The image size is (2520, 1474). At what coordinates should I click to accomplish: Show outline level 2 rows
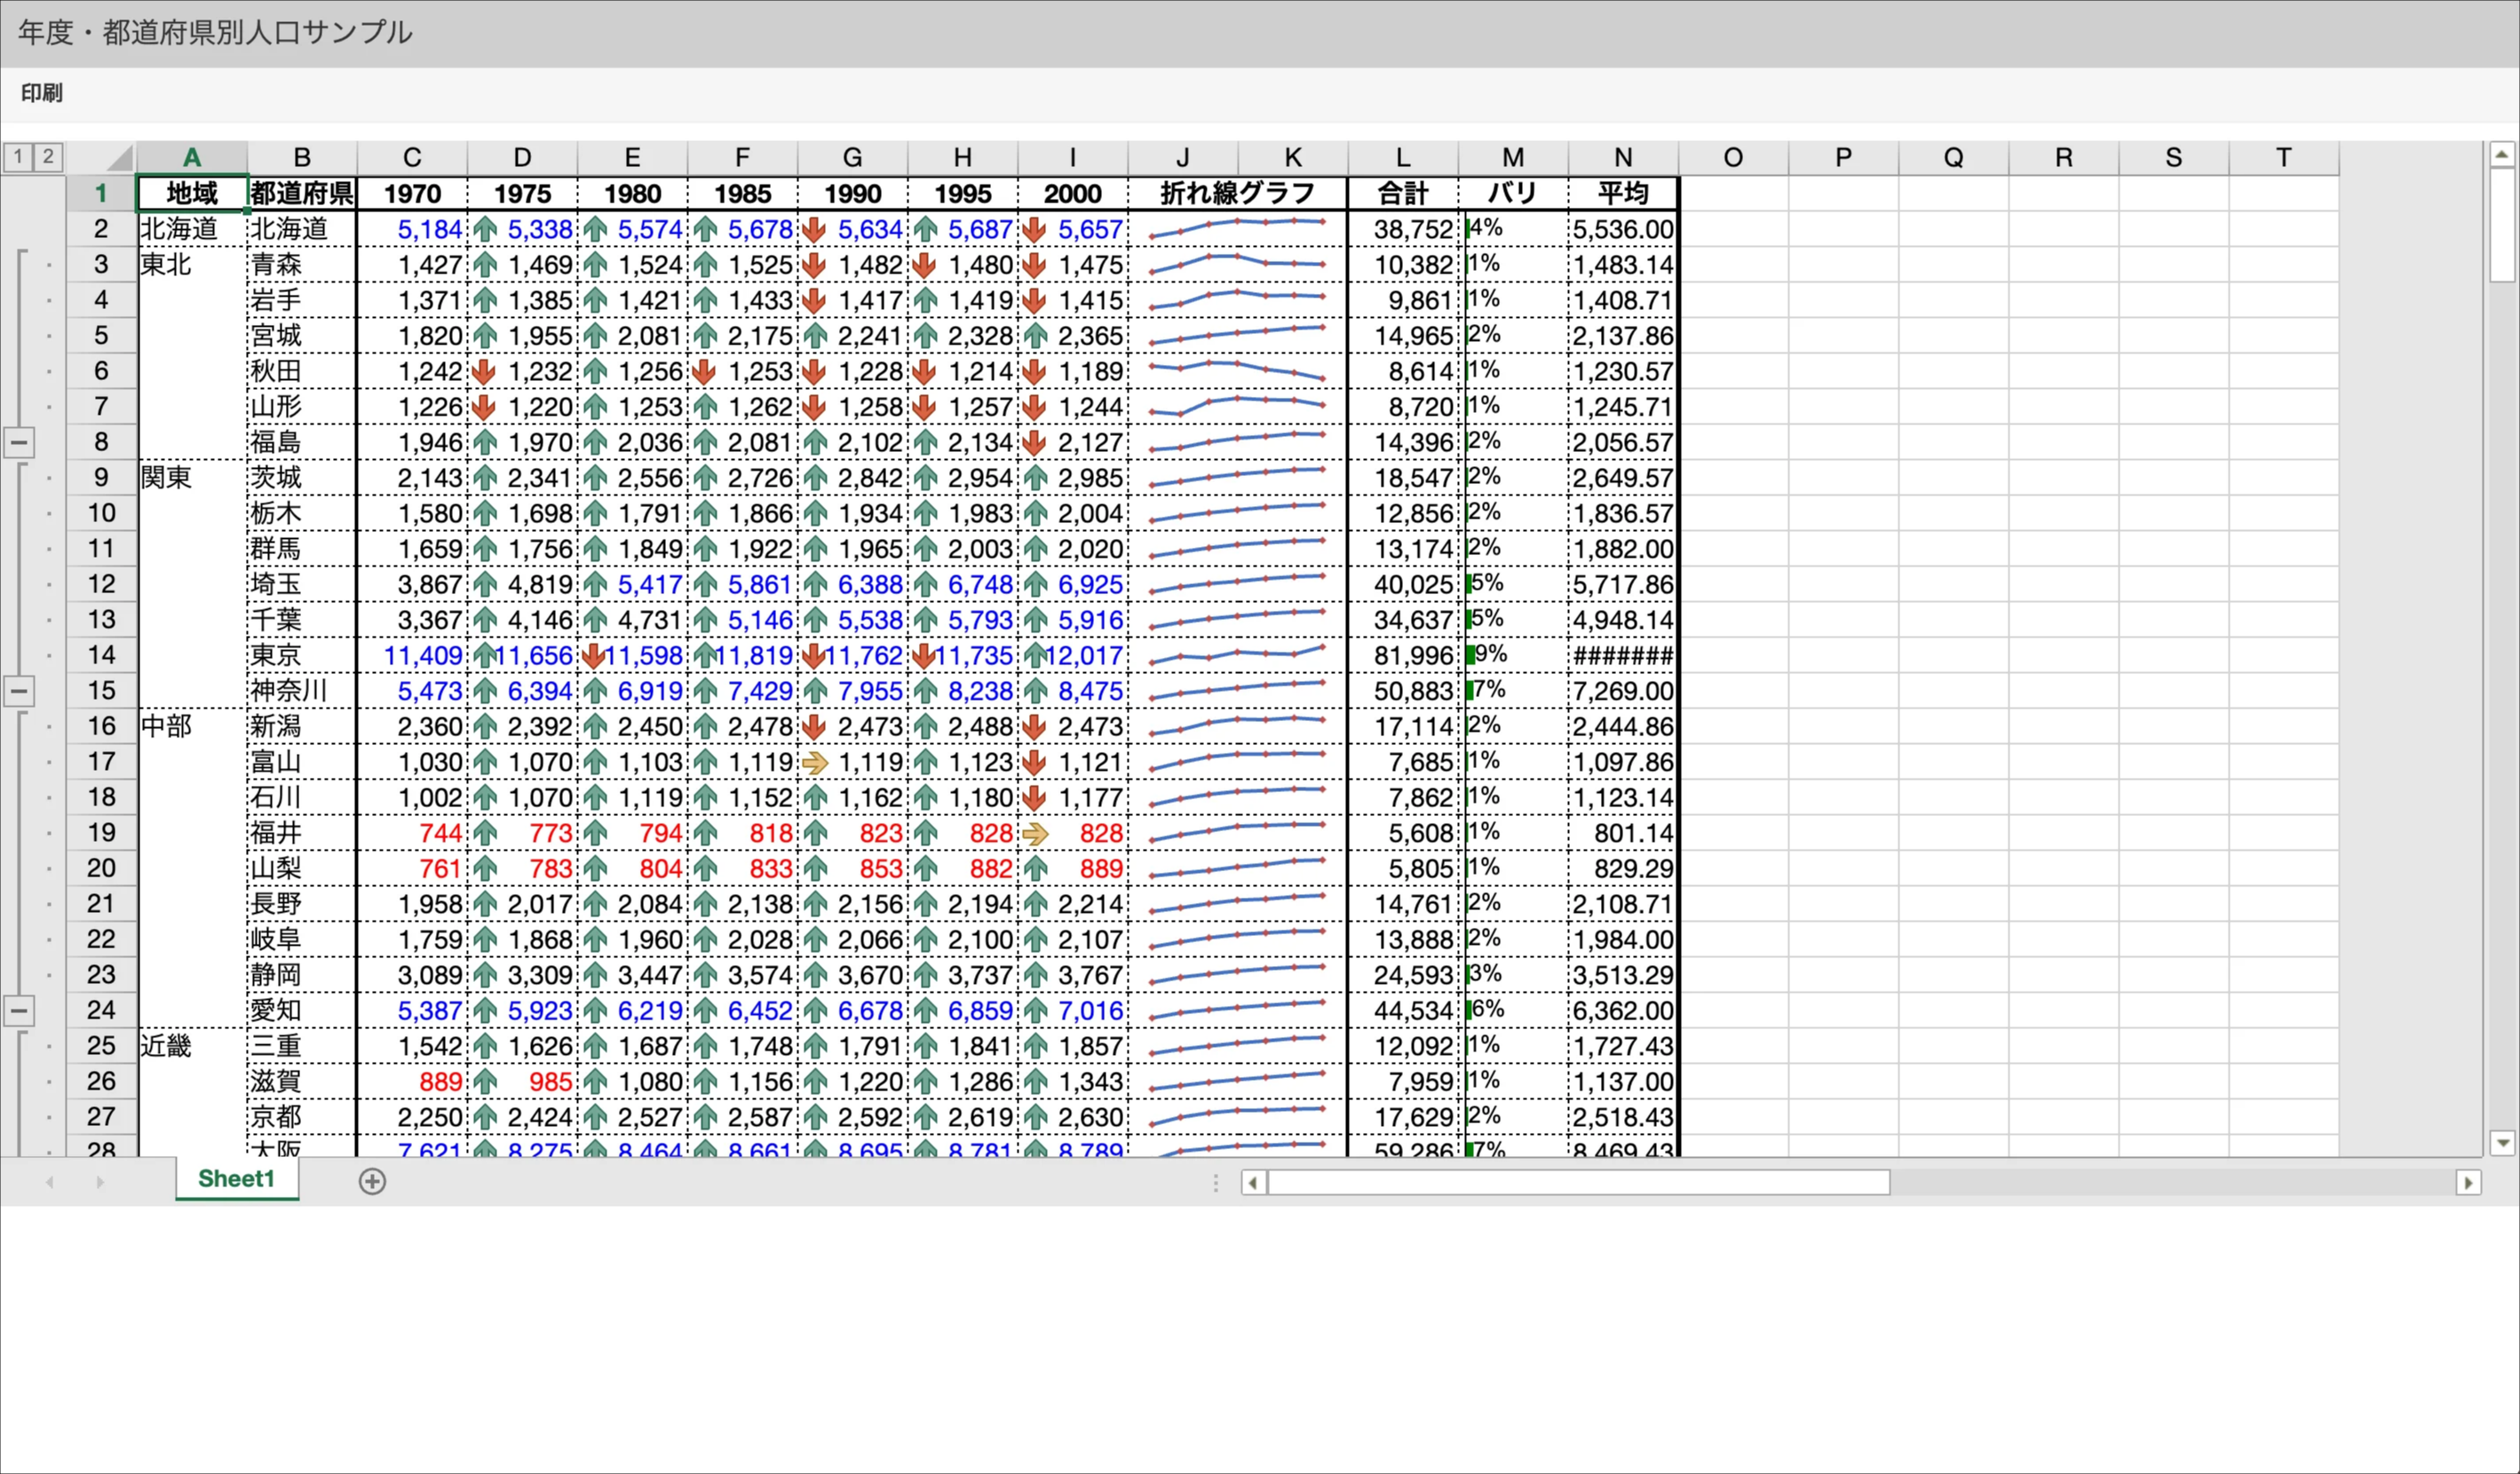coord(47,156)
